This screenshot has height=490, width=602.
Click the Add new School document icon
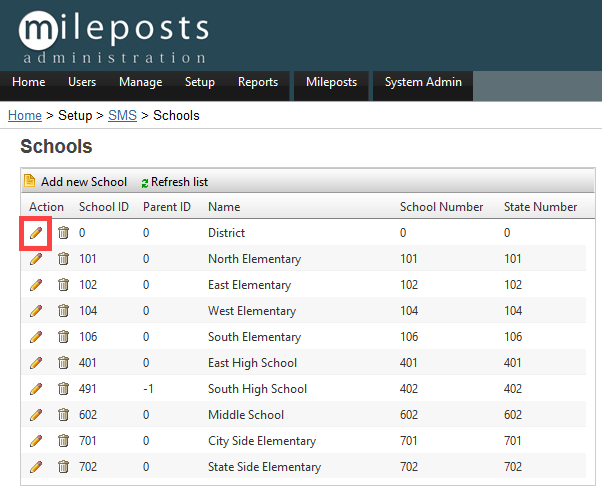pyautogui.click(x=30, y=181)
